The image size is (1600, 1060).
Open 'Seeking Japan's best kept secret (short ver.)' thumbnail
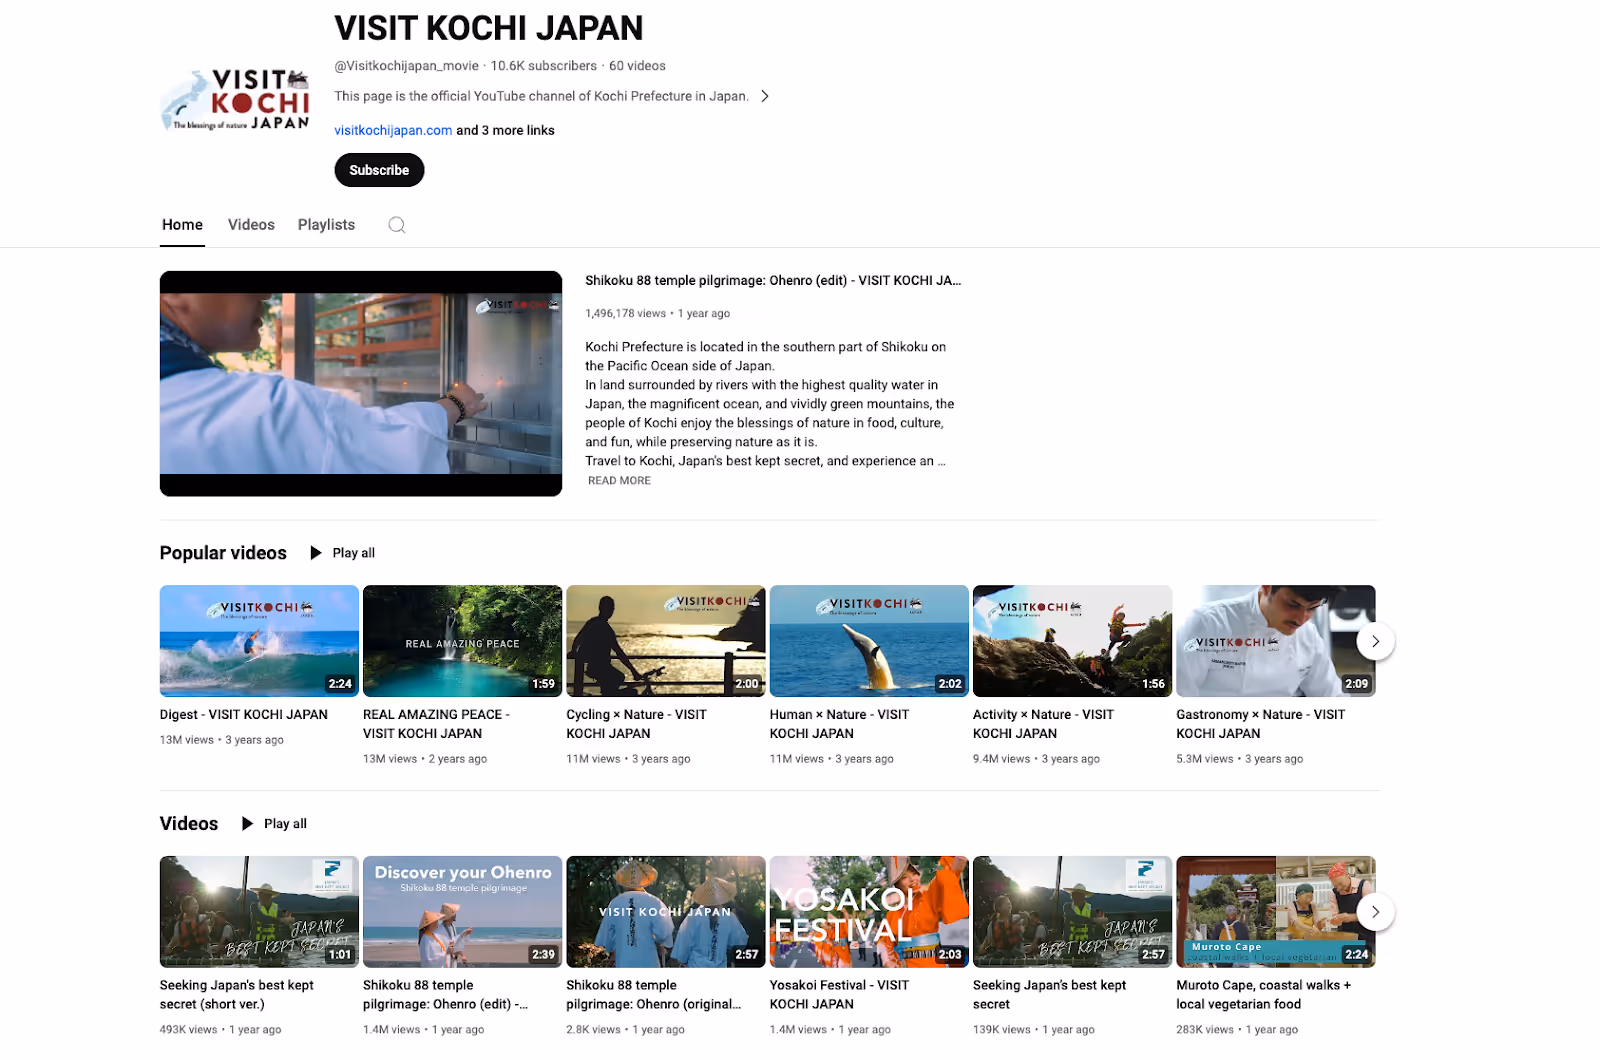click(x=259, y=911)
